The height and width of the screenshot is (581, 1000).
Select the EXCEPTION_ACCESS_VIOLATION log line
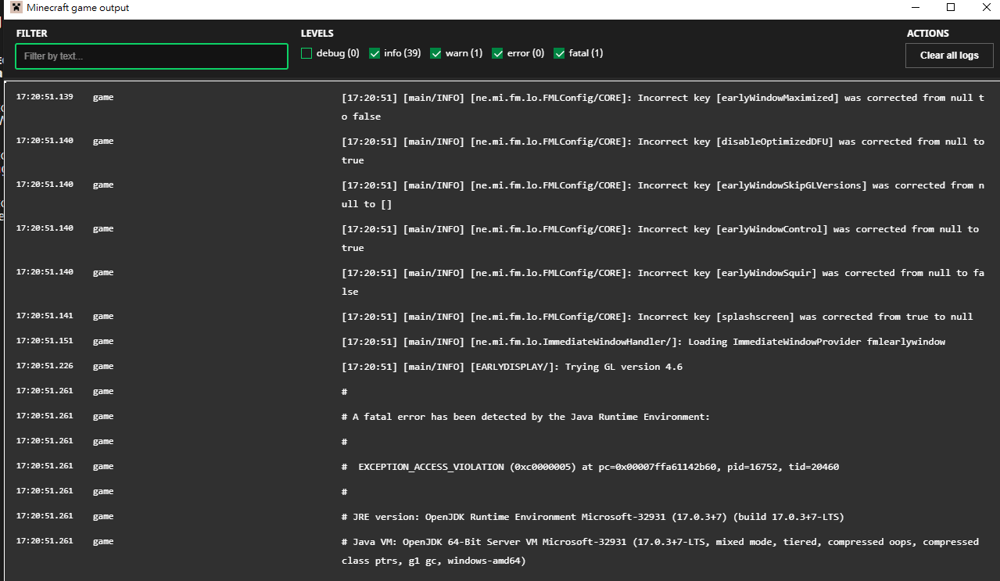[x=598, y=467]
